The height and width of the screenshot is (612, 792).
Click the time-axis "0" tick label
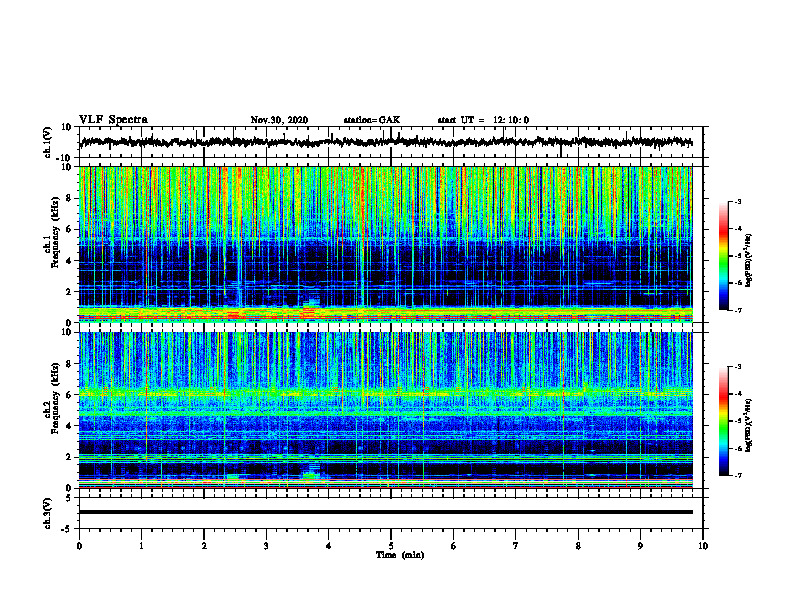pyautogui.click(x=79, y=546)
